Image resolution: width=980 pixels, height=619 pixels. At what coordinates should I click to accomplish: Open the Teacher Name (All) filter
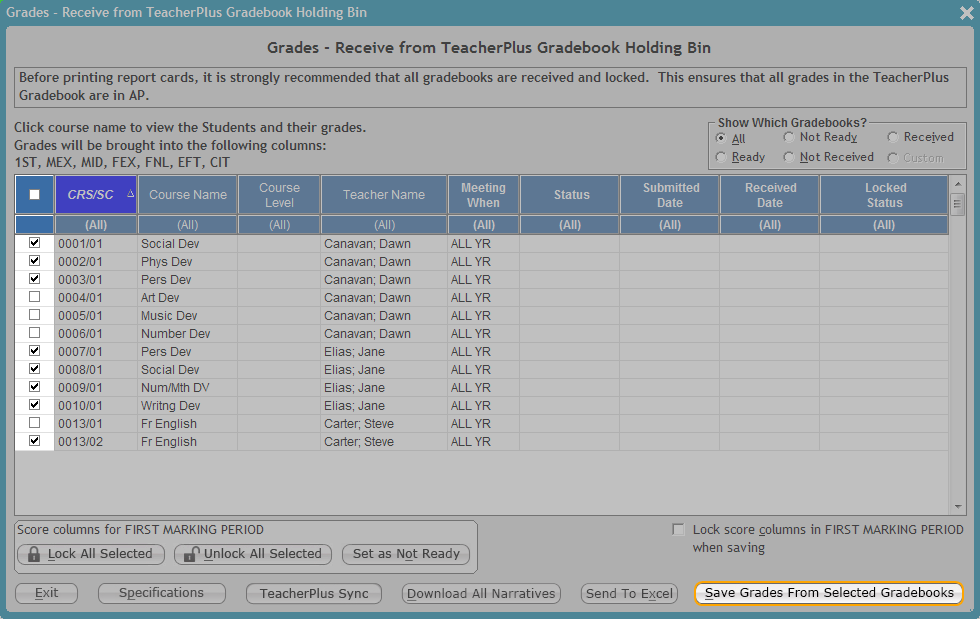coord(384,224)
